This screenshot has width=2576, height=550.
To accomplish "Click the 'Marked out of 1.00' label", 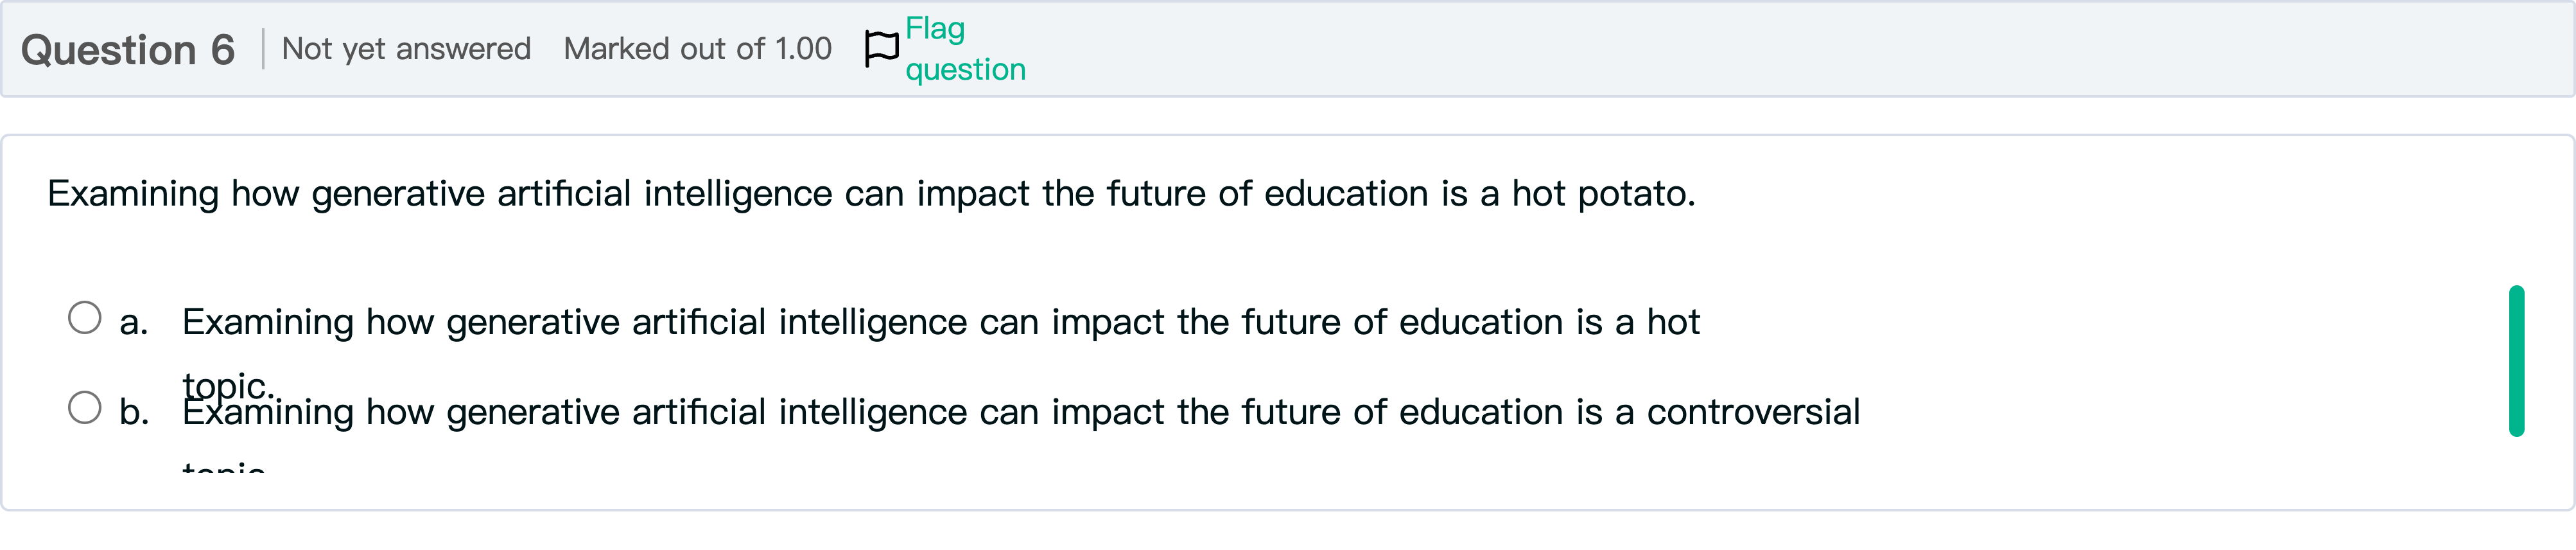I will pos(697,49).
